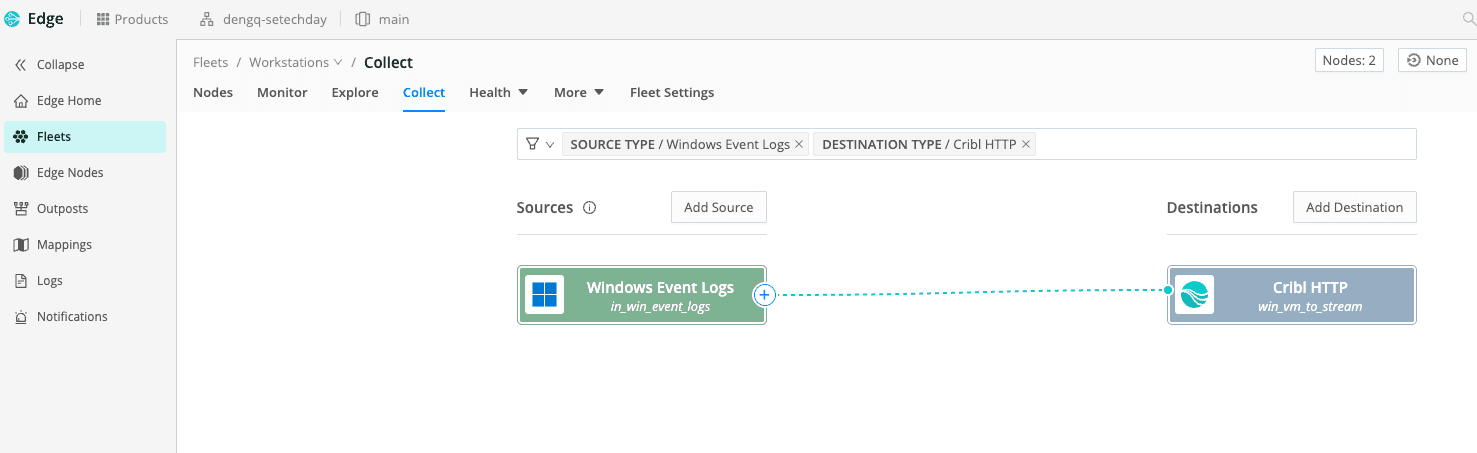This screenshot has width=1477, height=453.
Task: Open the Cribl HTTP destination tile
Action: 1292,295
